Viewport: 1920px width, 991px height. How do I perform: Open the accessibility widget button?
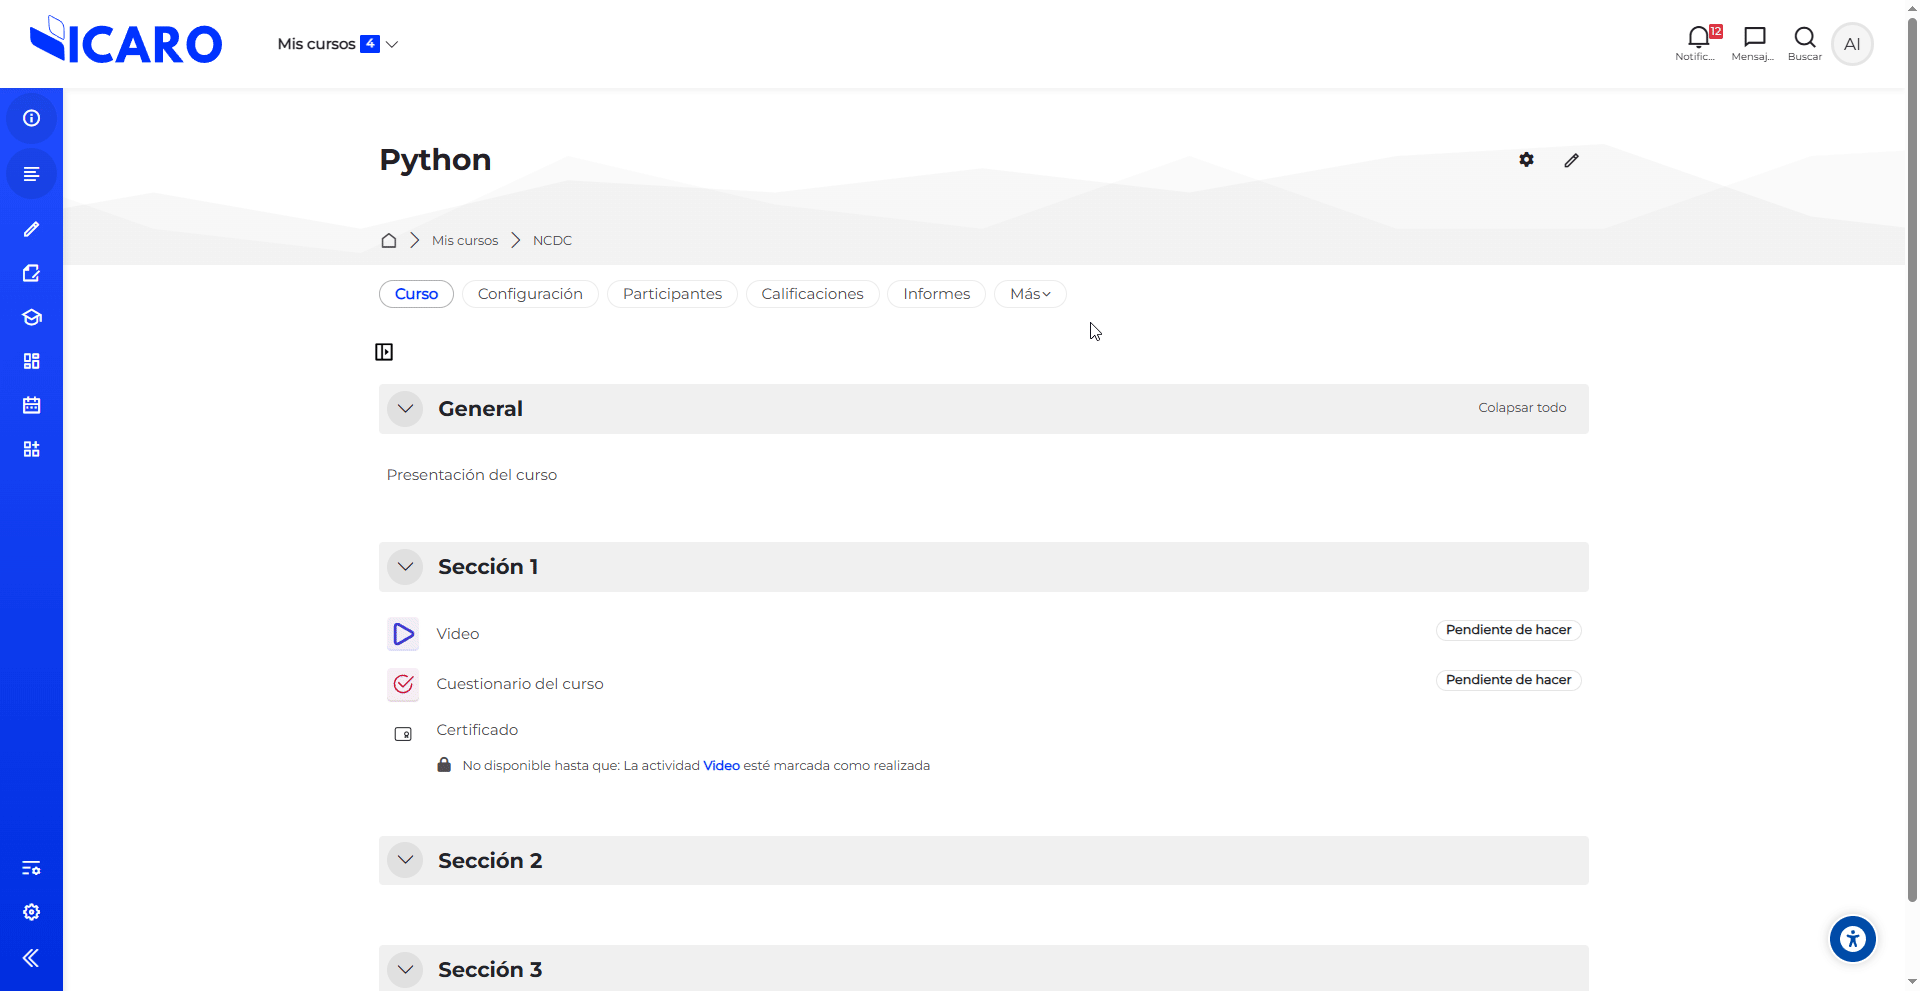tap(1852, 939)
